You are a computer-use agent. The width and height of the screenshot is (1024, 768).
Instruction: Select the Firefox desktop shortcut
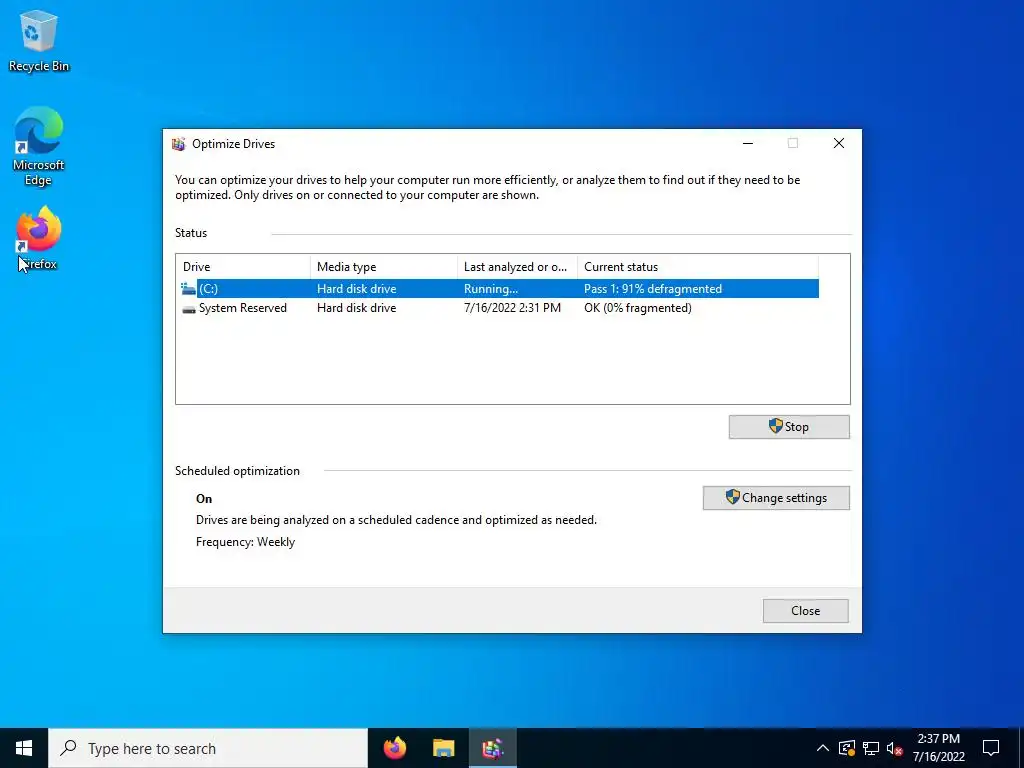tap(39, 238)
